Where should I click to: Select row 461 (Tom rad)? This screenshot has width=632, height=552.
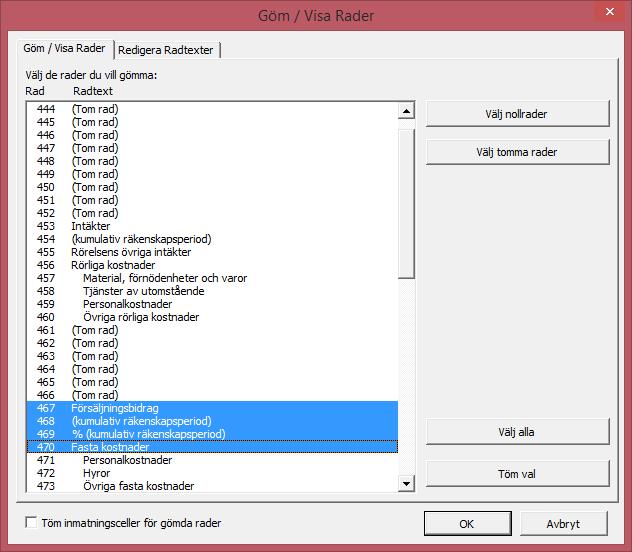[x=212, y=330]
